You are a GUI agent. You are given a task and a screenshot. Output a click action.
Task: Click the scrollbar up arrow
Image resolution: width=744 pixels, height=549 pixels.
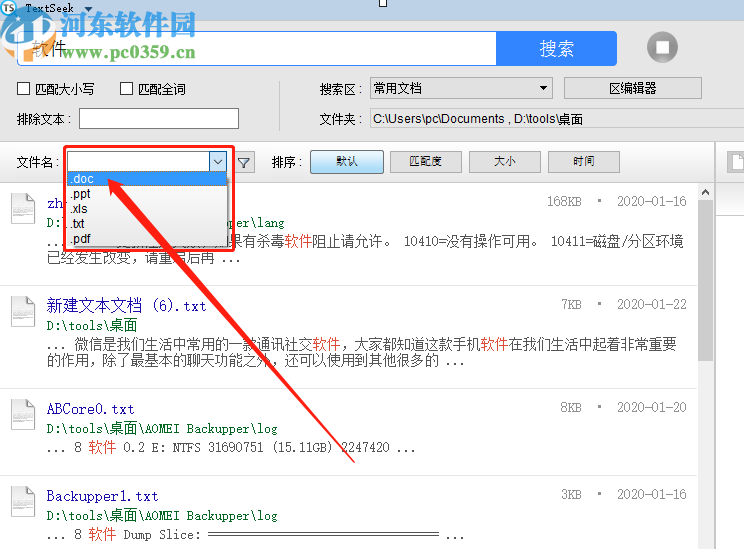706,192
